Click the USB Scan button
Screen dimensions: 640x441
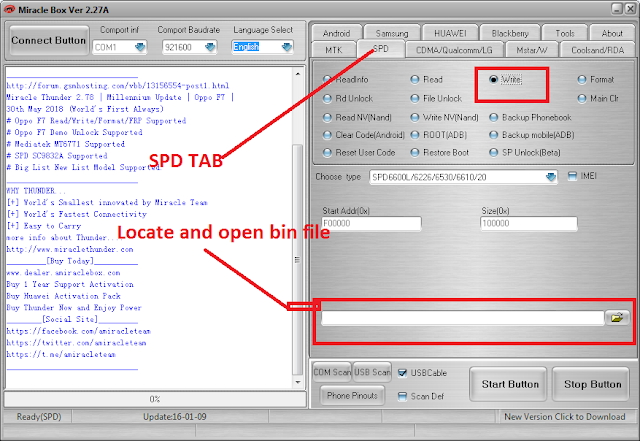coord(372,372)
